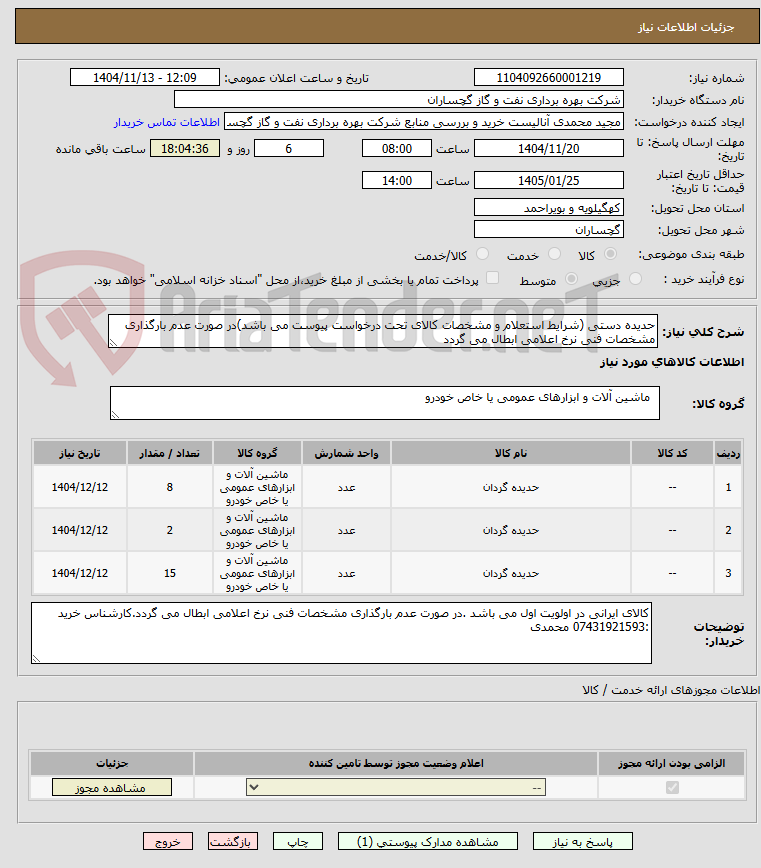Click the اطلاعات کالاهای مورد نیاز heading
Screen dimensions: 761x868
672,362
